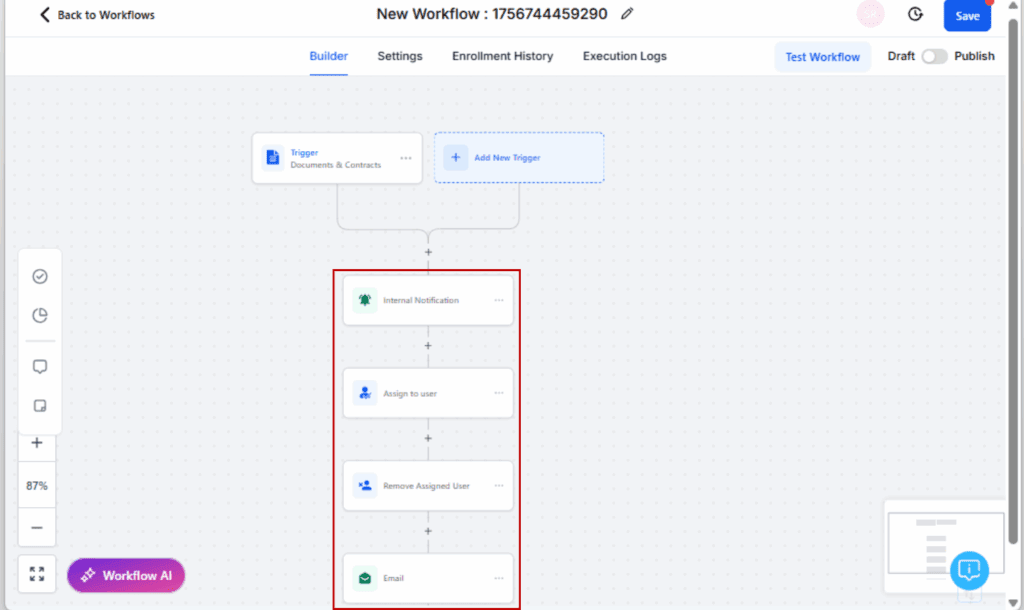Add a step between Internal Notification and Assign to user
Screen dimensions: 1024x610
pyautogui.click(x=428, y=345)
